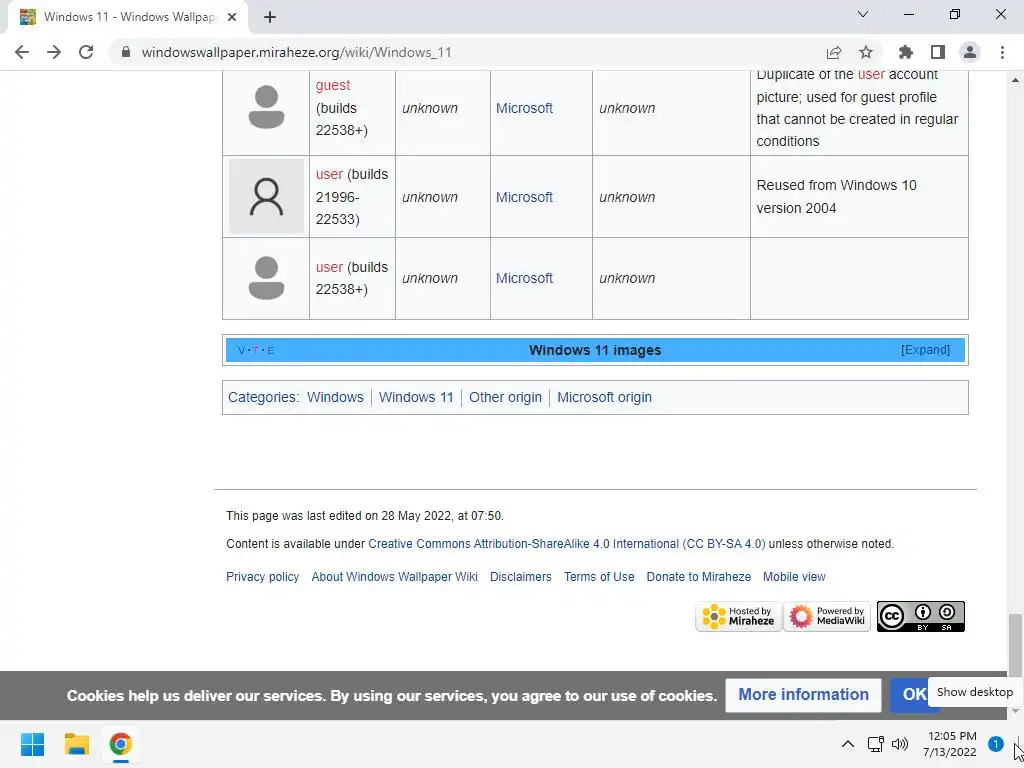
Task: Click the page last edited text
Action: [x=364, y=516]
